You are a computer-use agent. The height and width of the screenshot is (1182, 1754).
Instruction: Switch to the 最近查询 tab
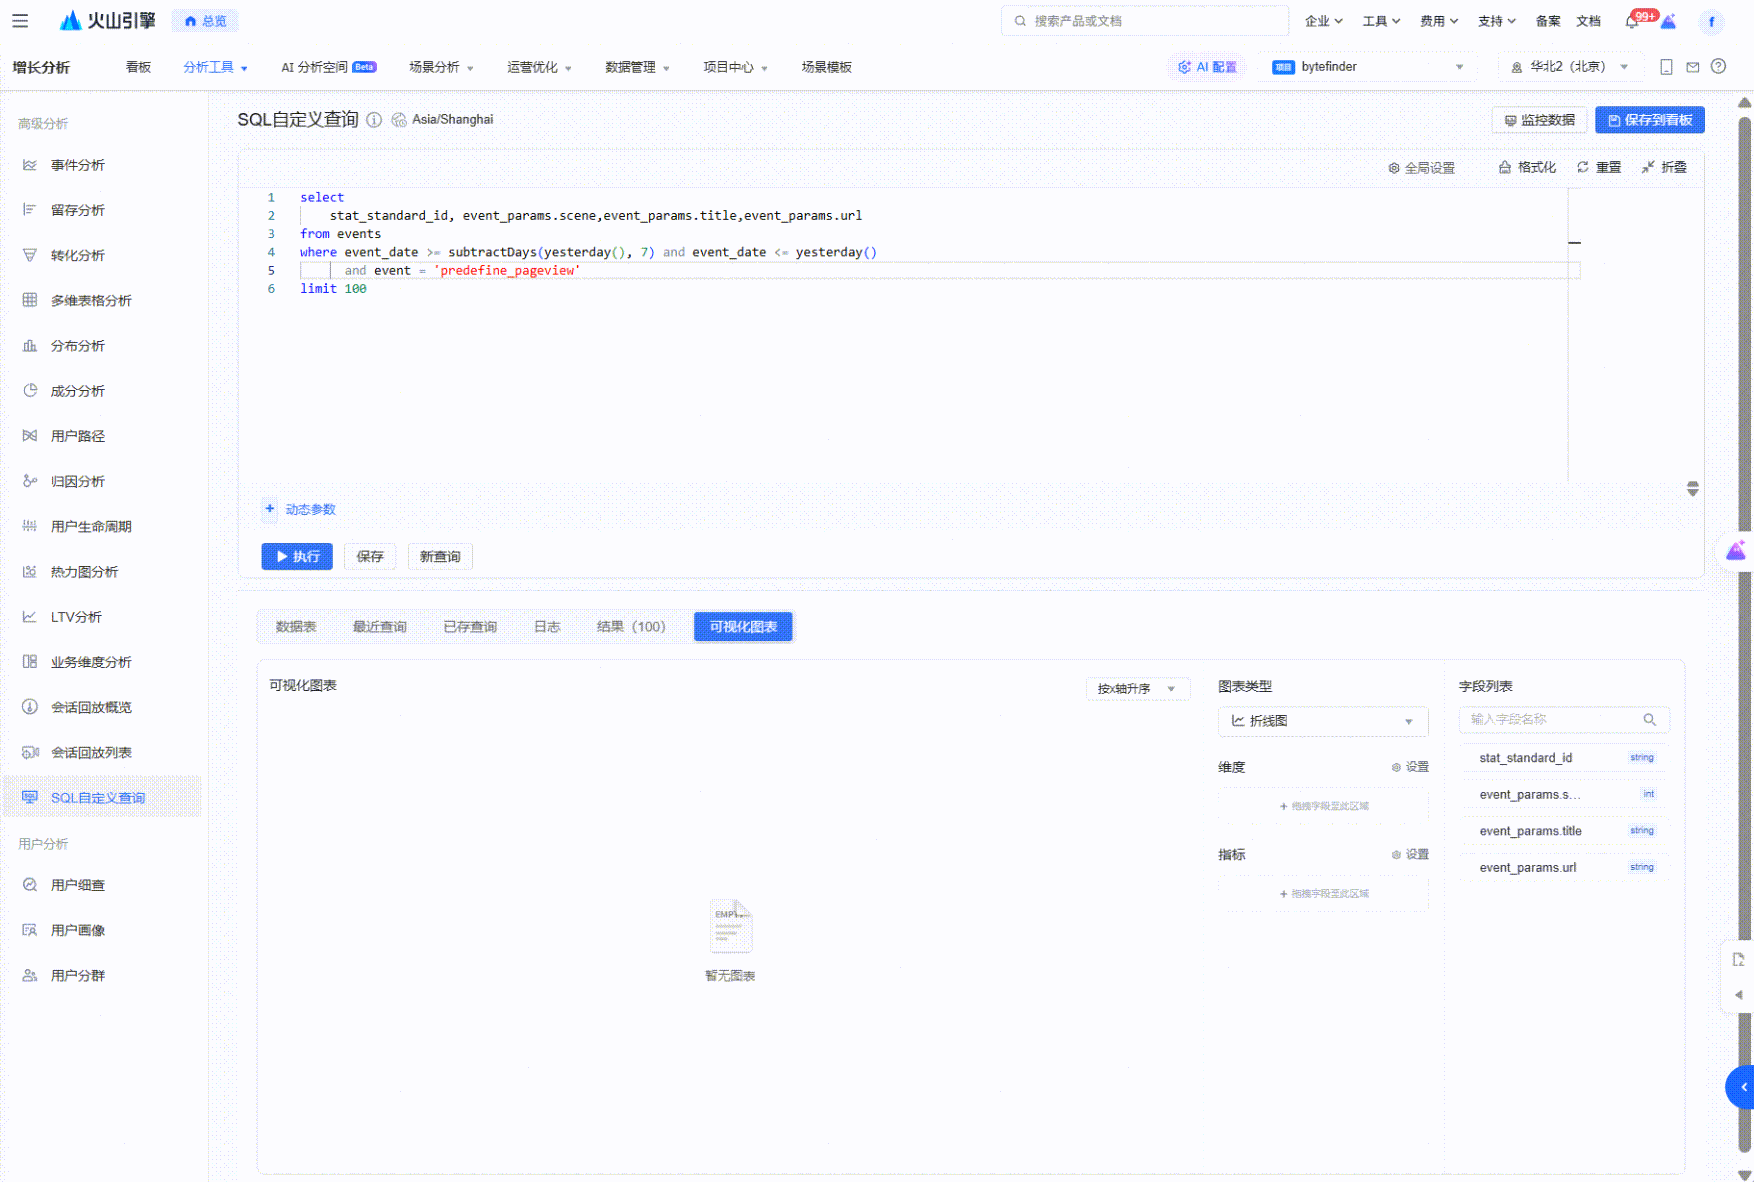(x=379, y=627)
